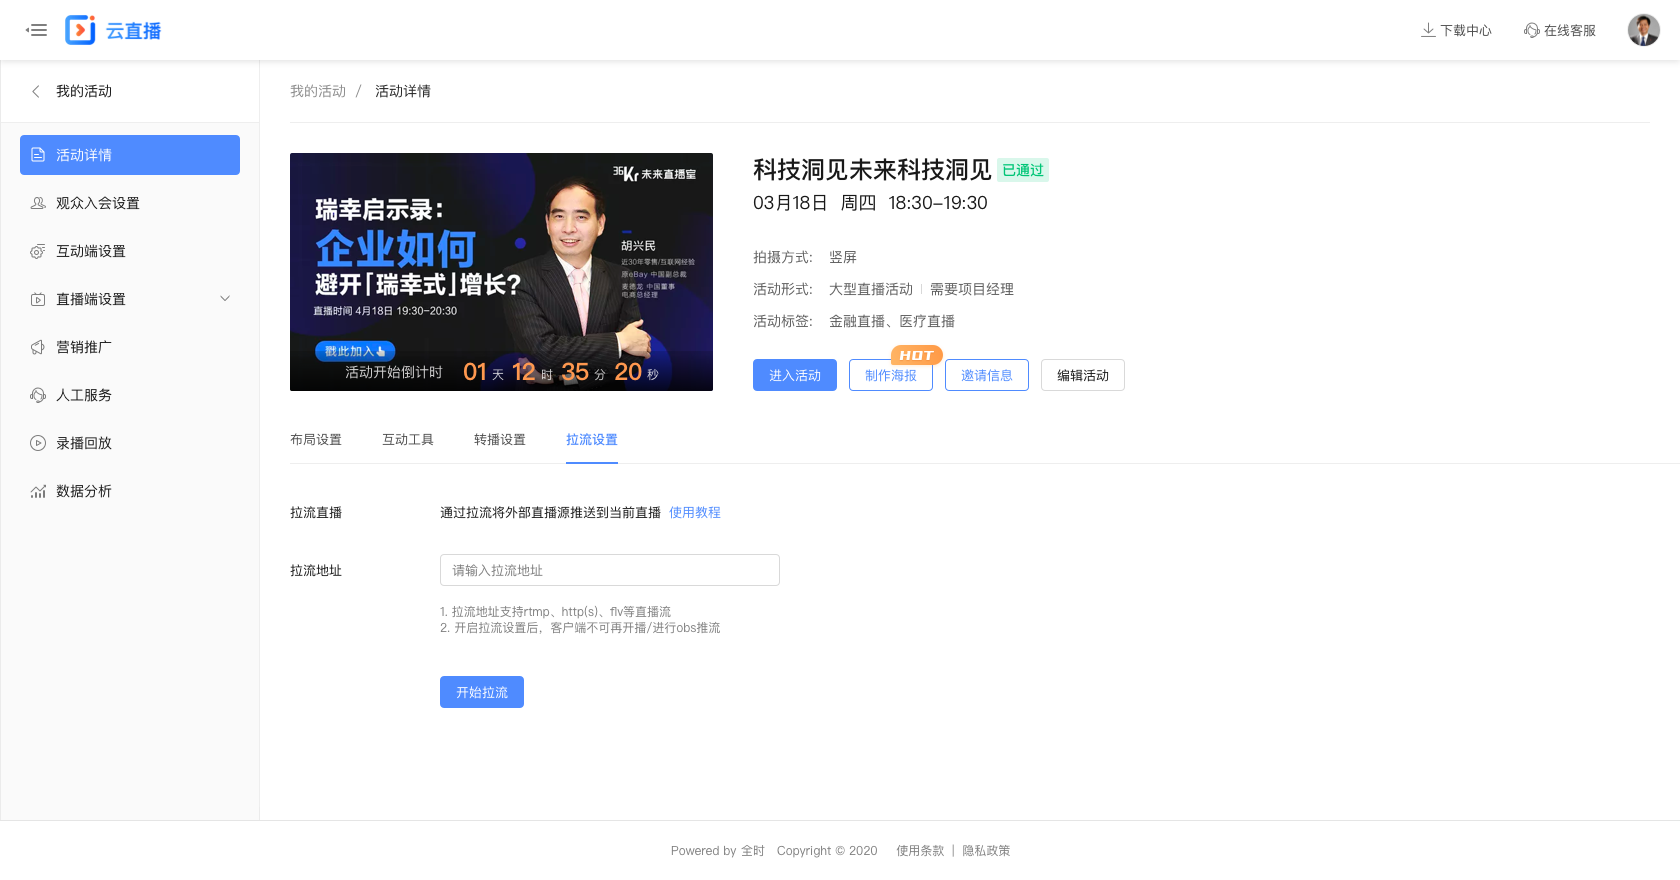The height and width of the screenshot is (880, 1680).
Task: Switch to the 布局设置 tab
Action: (316, 440)
